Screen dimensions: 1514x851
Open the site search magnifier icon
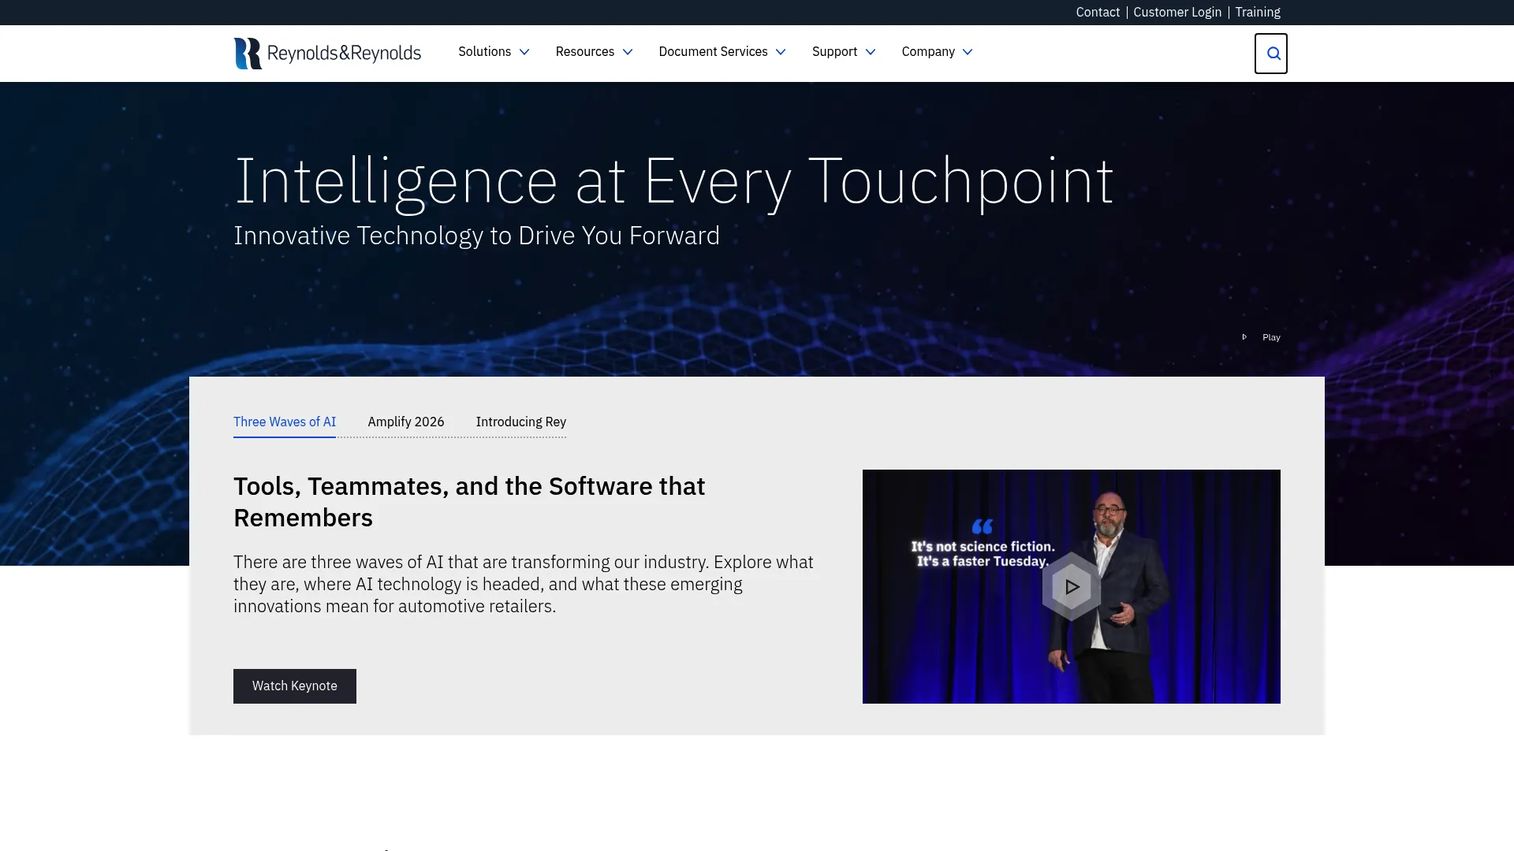click(1271, 54)
